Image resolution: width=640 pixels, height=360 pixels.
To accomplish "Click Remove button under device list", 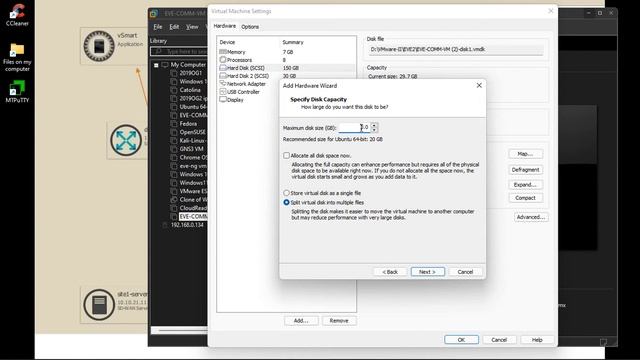I will coord(339,321).
